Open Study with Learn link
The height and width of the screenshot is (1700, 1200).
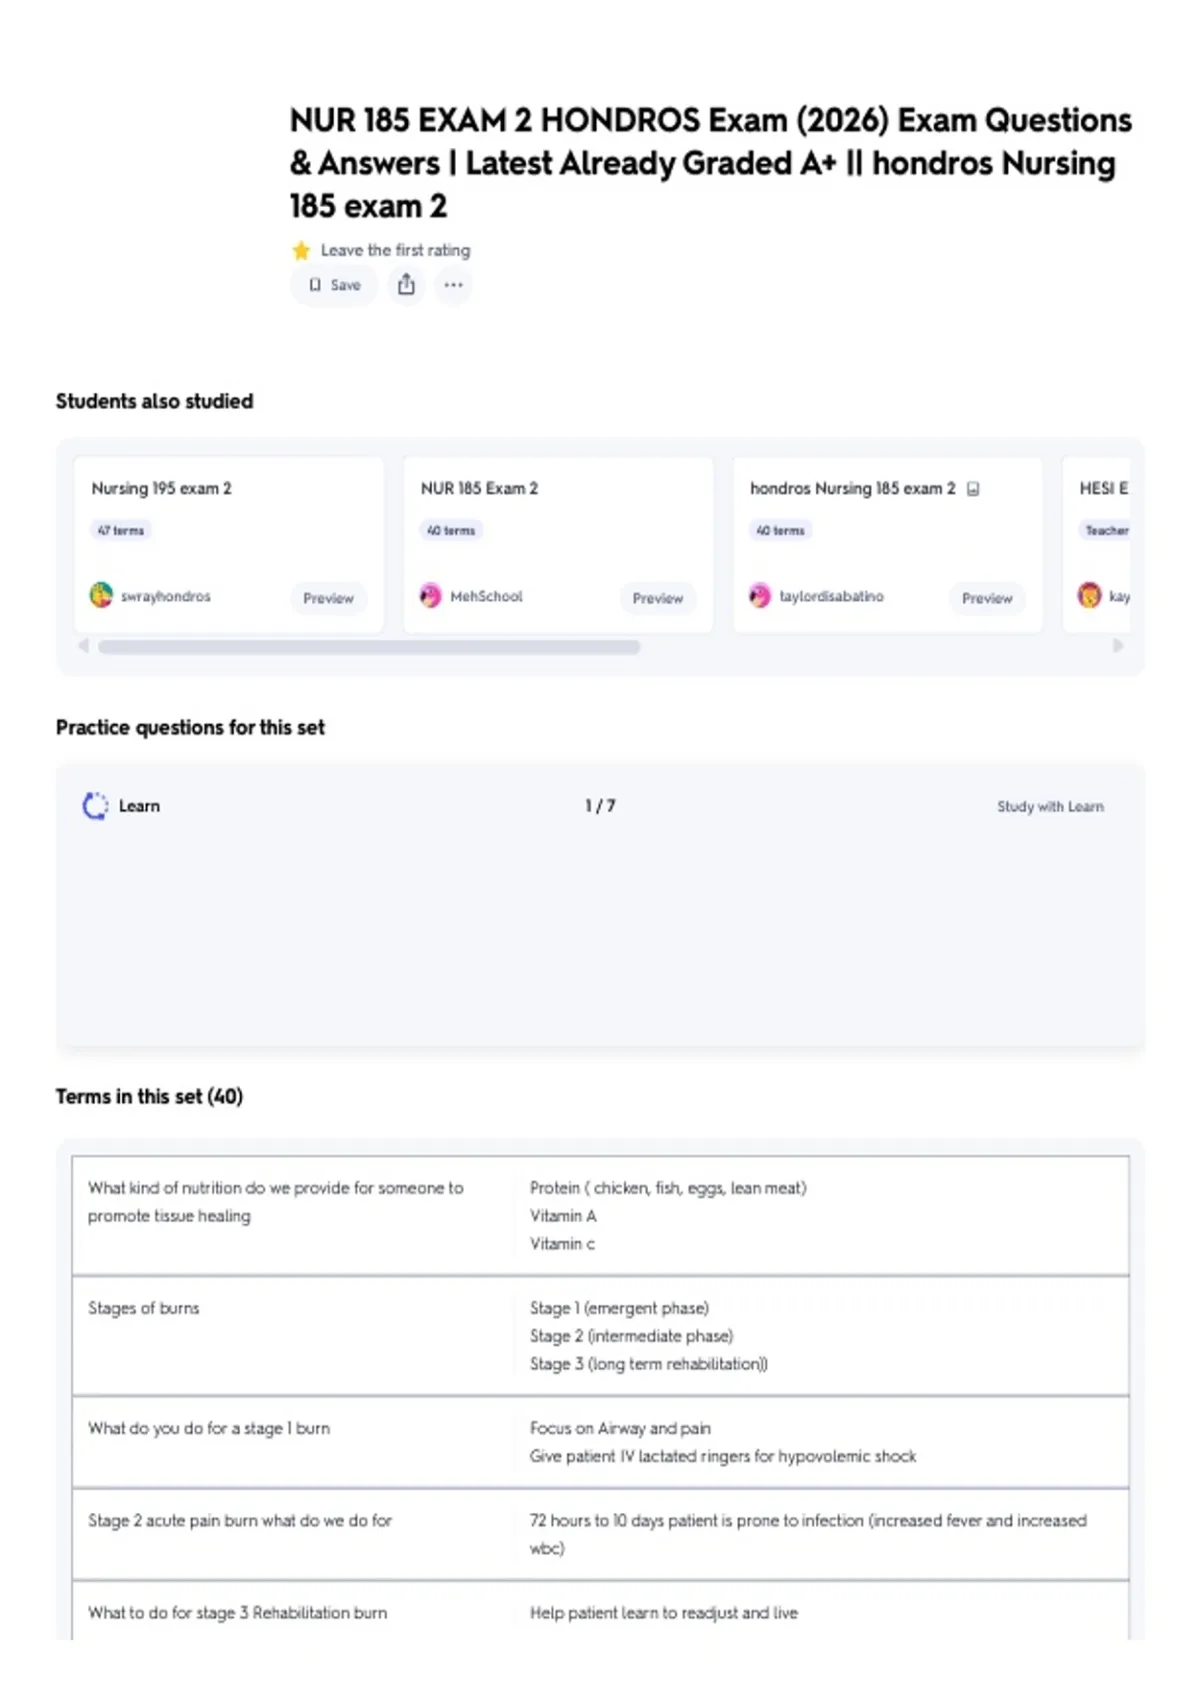(x=1050, y=806)
